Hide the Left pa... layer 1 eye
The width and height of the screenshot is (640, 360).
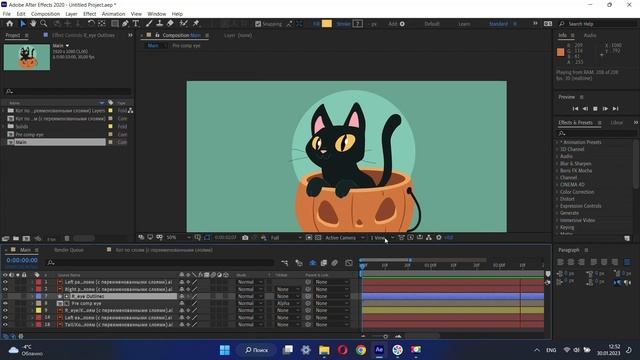[5, 282]
